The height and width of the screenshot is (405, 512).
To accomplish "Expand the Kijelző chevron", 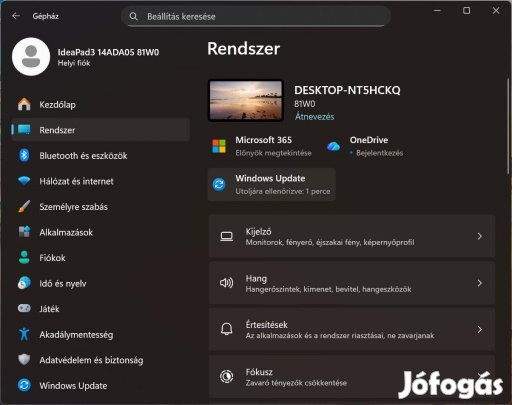I will point(480,236).
